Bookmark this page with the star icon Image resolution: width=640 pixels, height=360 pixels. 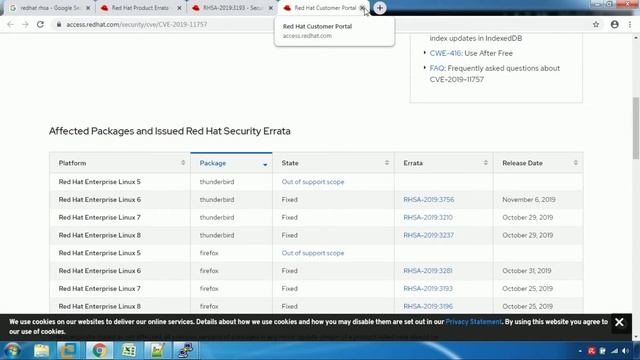click(x=596, y=24)
